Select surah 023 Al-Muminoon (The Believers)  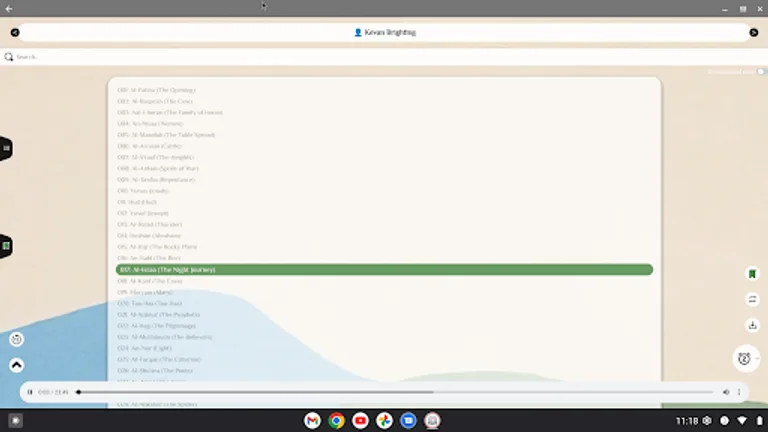[x=165, y=337]
